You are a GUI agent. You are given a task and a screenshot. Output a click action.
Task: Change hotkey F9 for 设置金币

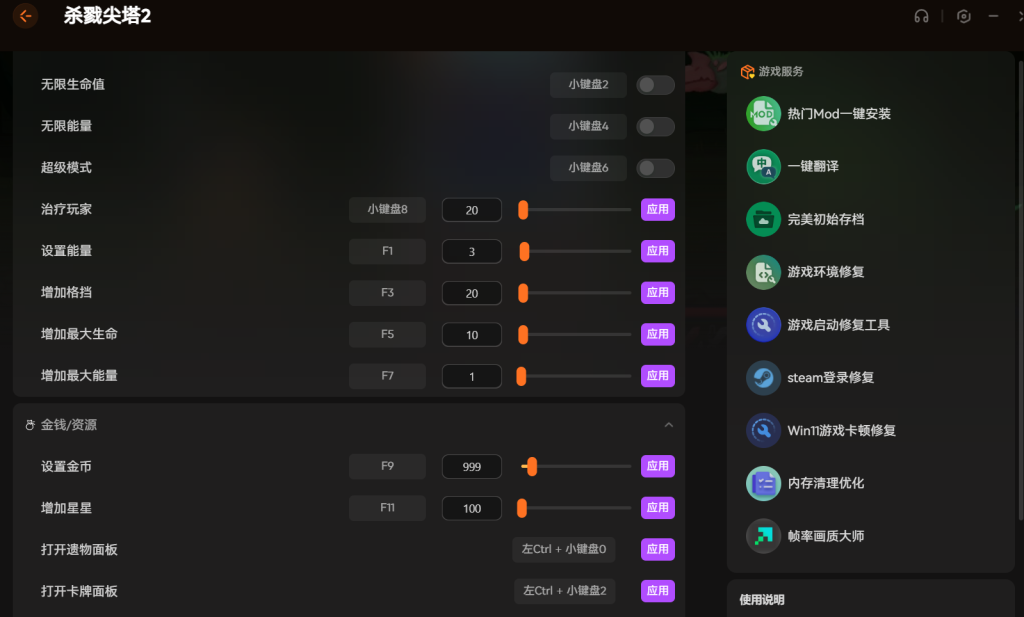tap(387, 466)
